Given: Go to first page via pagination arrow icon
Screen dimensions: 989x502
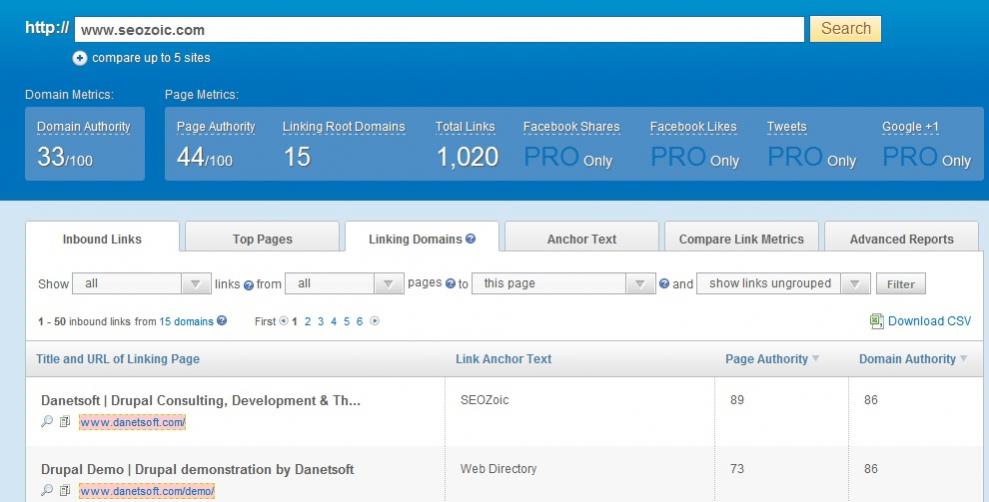Looking at the screenshot, I should [x=284, y=321].
